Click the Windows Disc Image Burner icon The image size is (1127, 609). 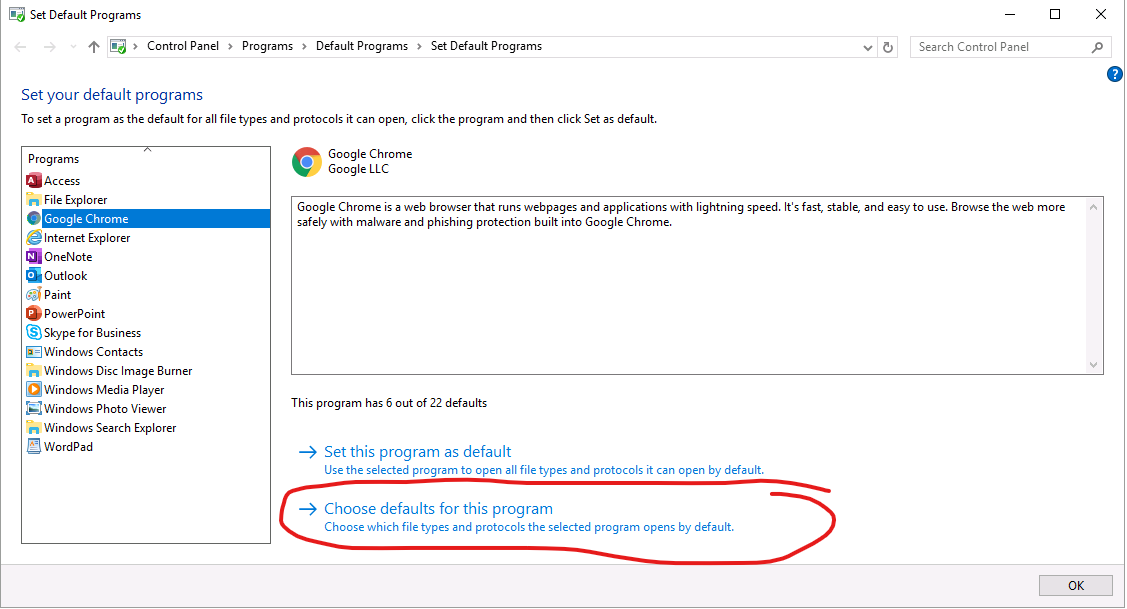pos(34,371)
